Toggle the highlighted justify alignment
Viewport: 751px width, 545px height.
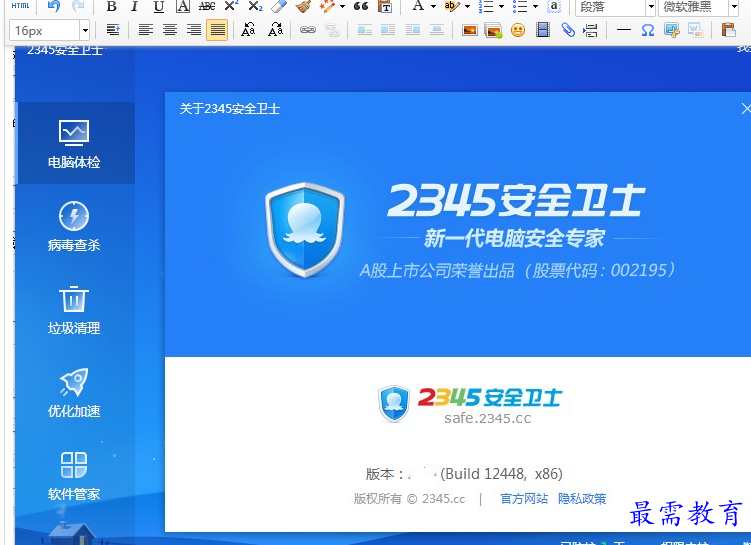click(x=217, y=30)
